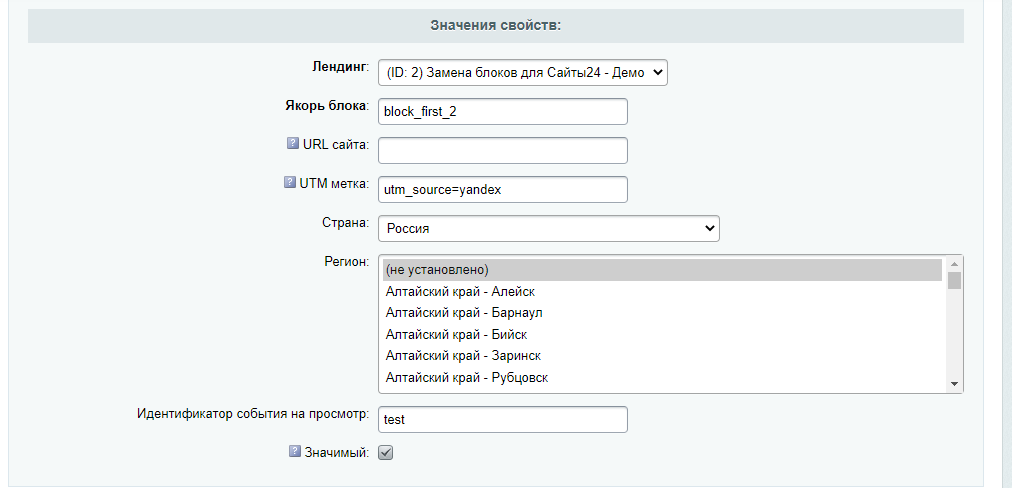Click help icon next to Значимый
The width and height of the screenshot is (1012, 488).
point(294,452)
